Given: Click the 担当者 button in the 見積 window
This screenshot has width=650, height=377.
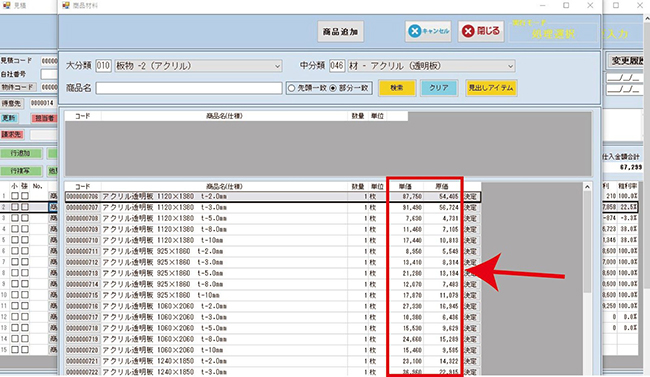Looking at the screenshot, I should tap(44, 119).
